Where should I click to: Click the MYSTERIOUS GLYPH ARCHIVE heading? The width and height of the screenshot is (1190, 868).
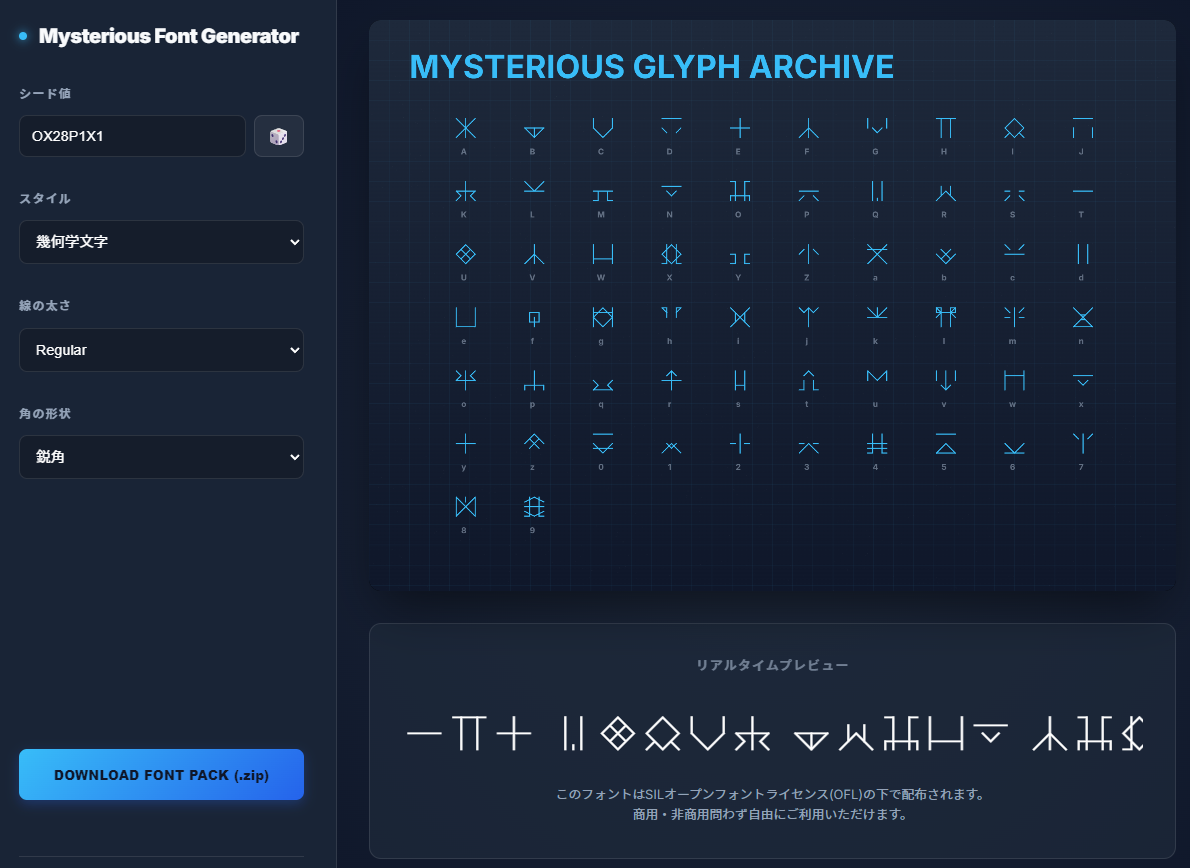651,67
